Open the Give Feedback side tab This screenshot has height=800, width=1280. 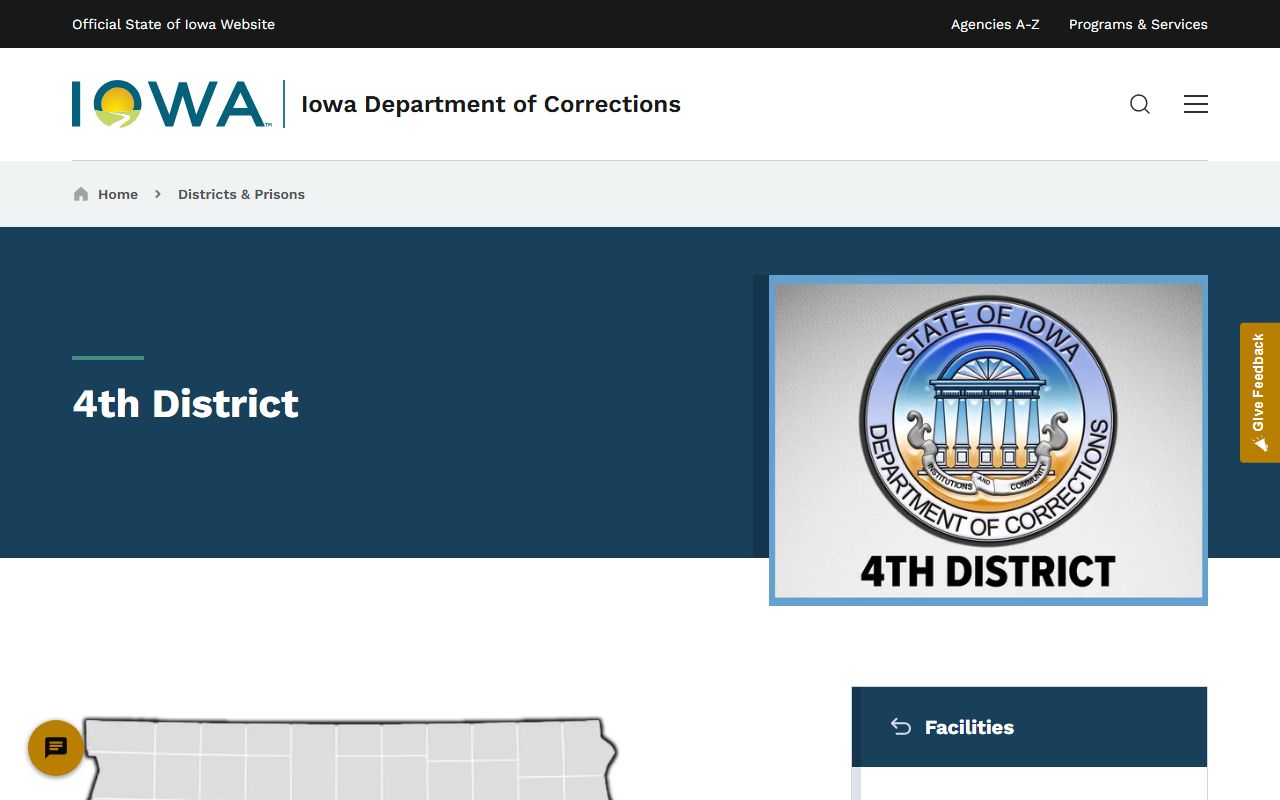coord(1260,392)
